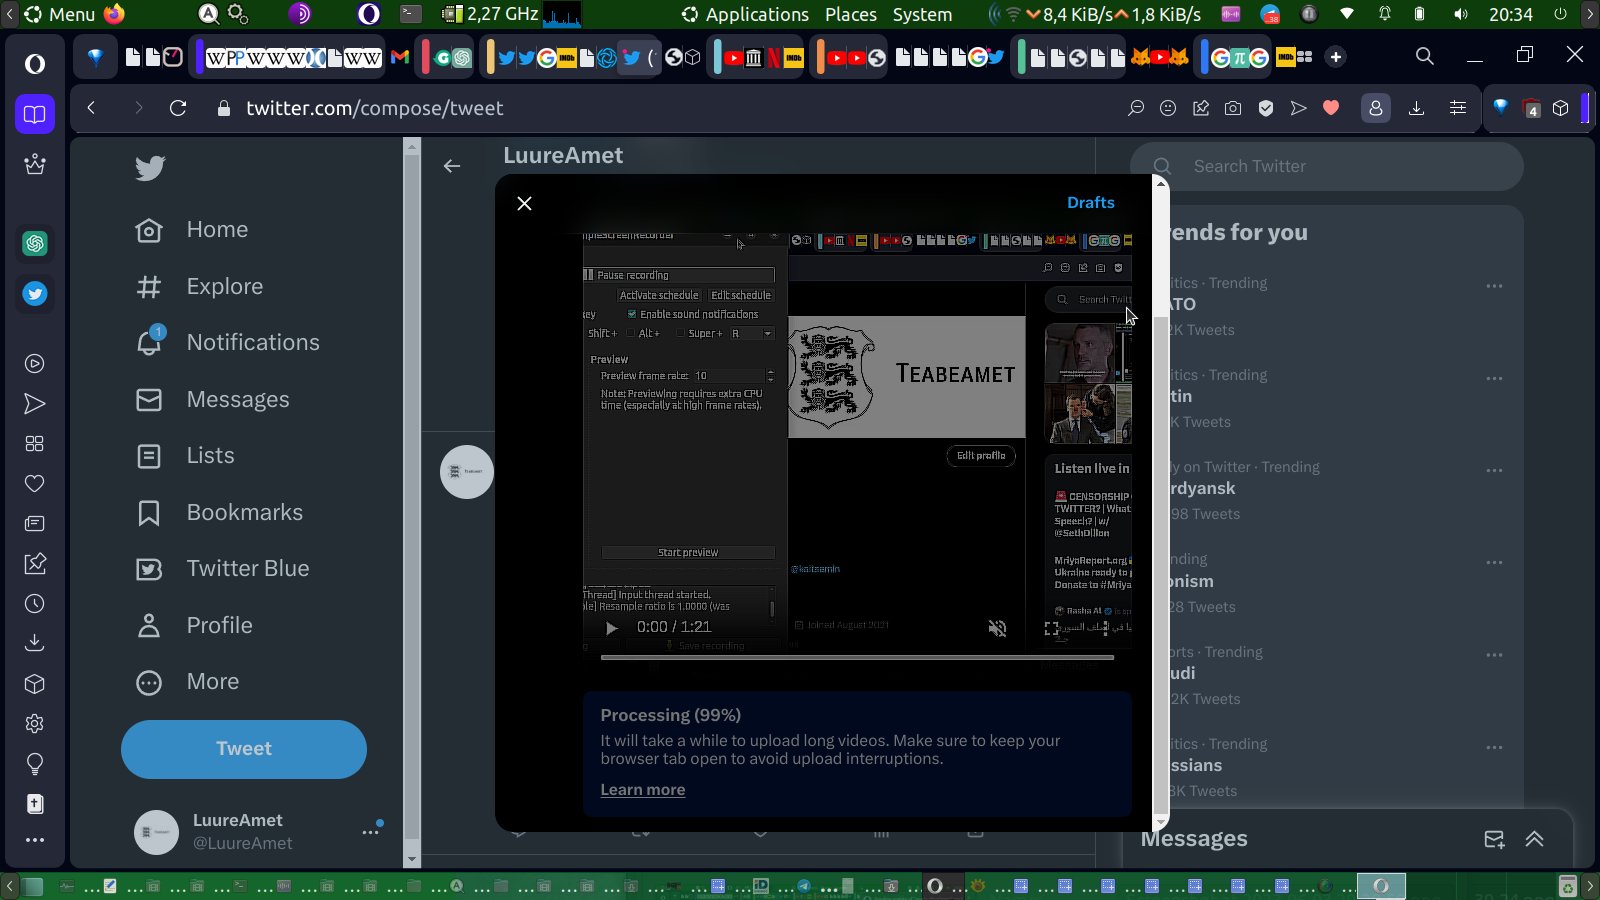Play the uploaded video preview
The height and width of the screenshot is (900, 1600).
click(611, 628)
